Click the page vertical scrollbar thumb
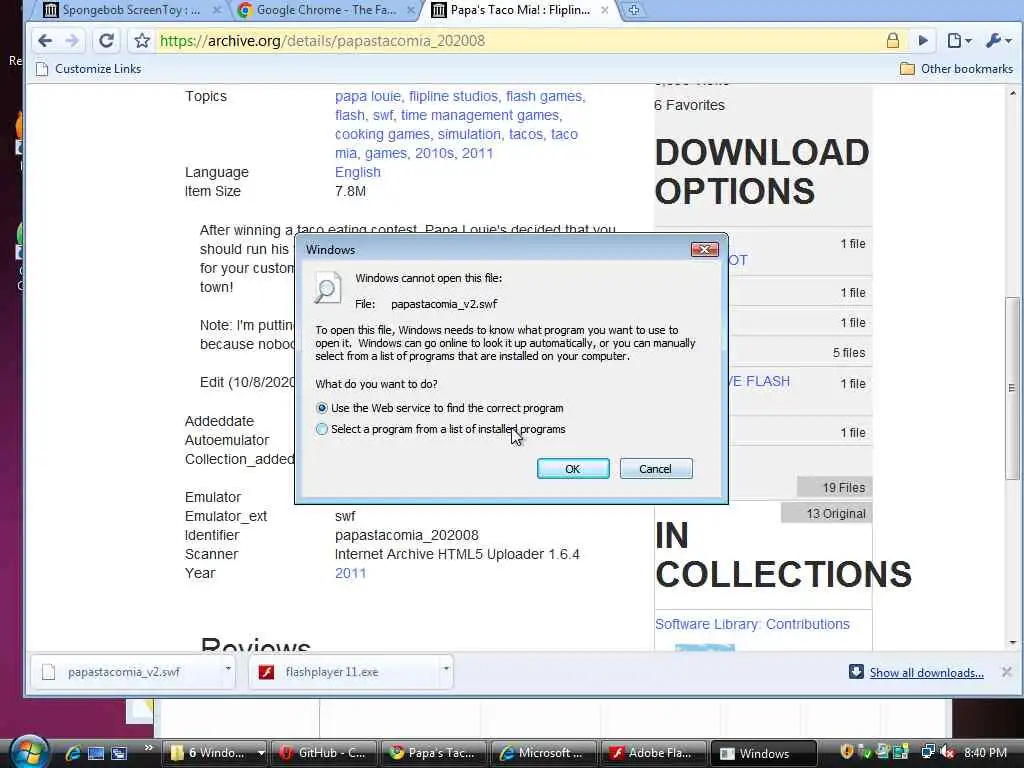1024x768 pixels. pos(1012,388)
